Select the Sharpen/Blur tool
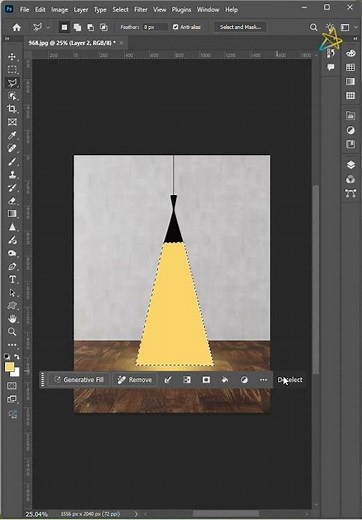The height and width of the screenshot is (520, 362). click(x=12, y=227)
